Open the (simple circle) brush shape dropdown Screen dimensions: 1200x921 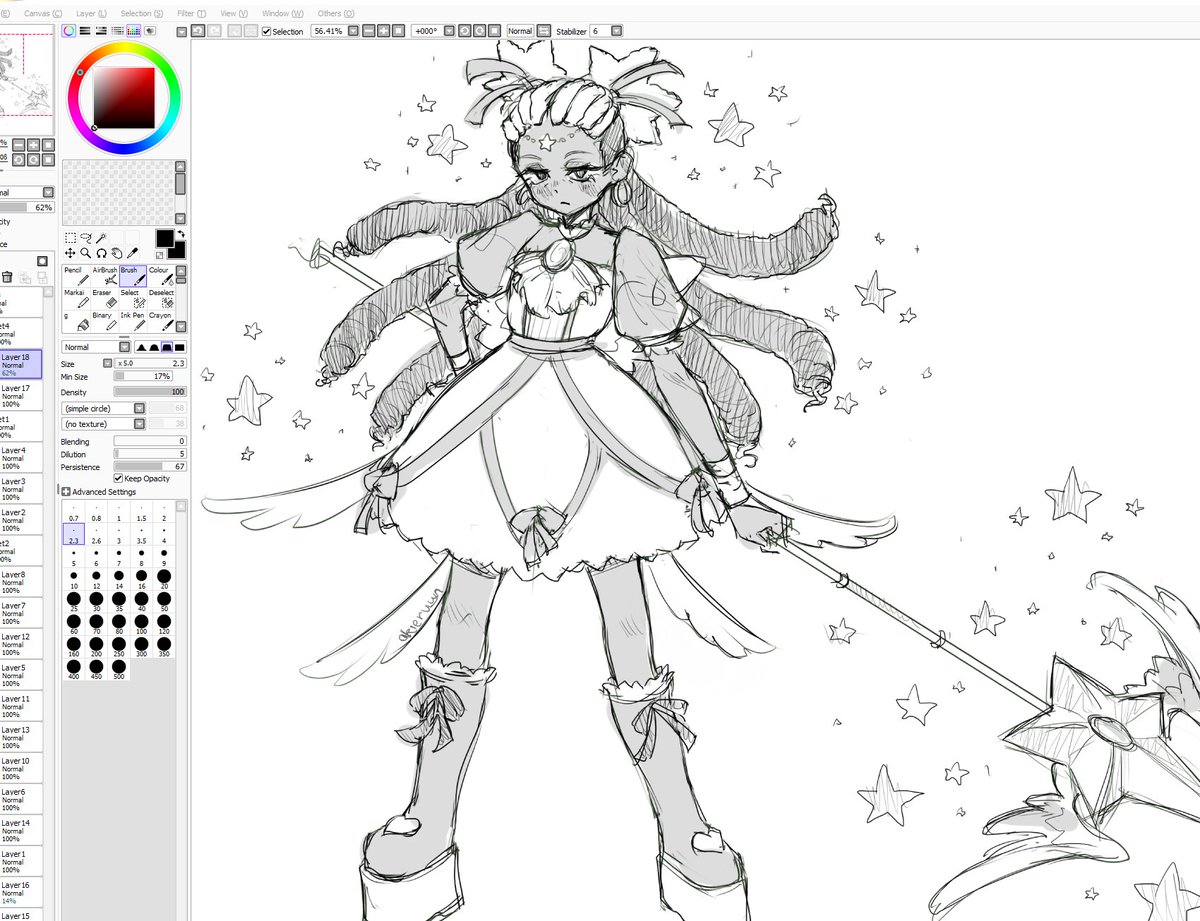[139, 408]
